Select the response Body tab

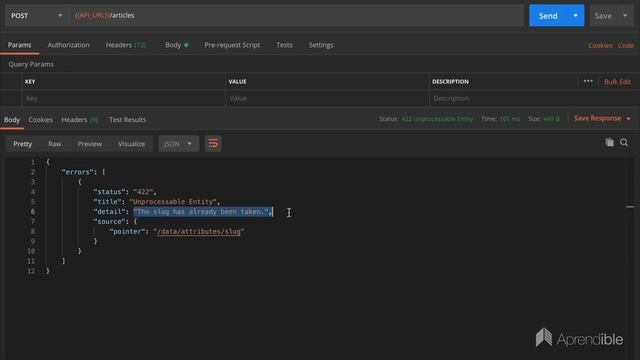[12, 120]
